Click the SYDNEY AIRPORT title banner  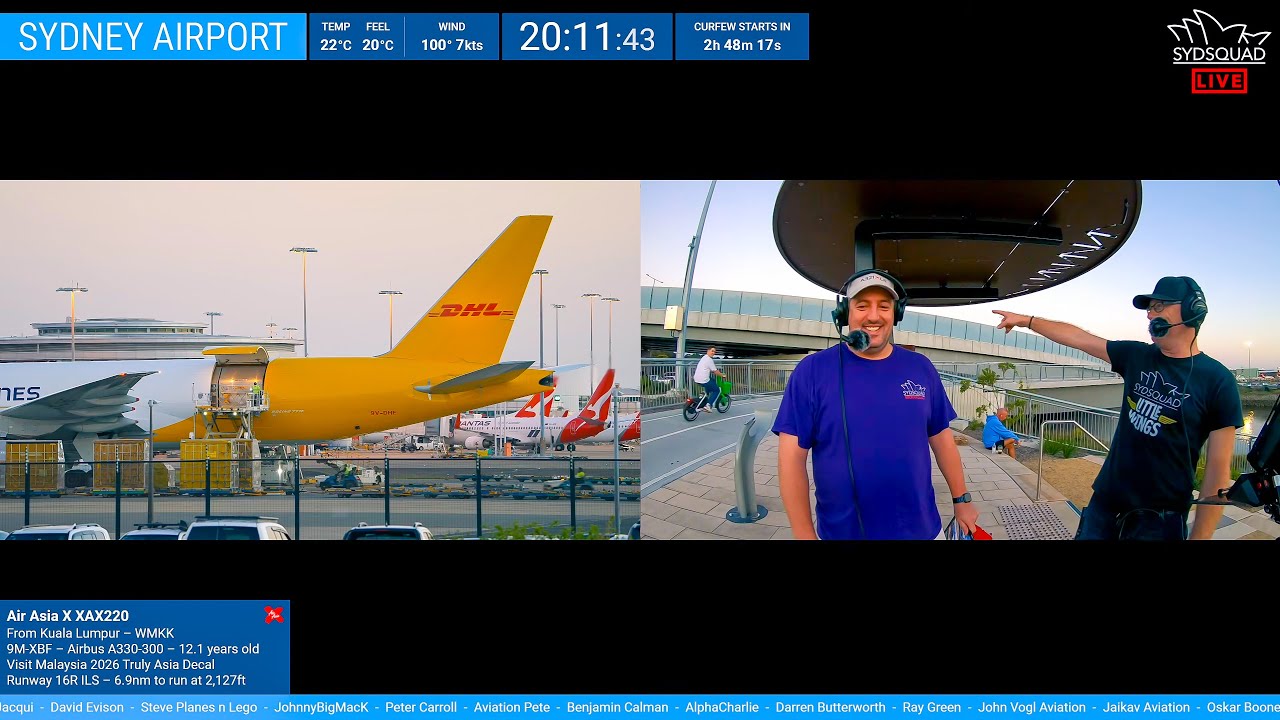pyautogui.click(x=153, y=37)
